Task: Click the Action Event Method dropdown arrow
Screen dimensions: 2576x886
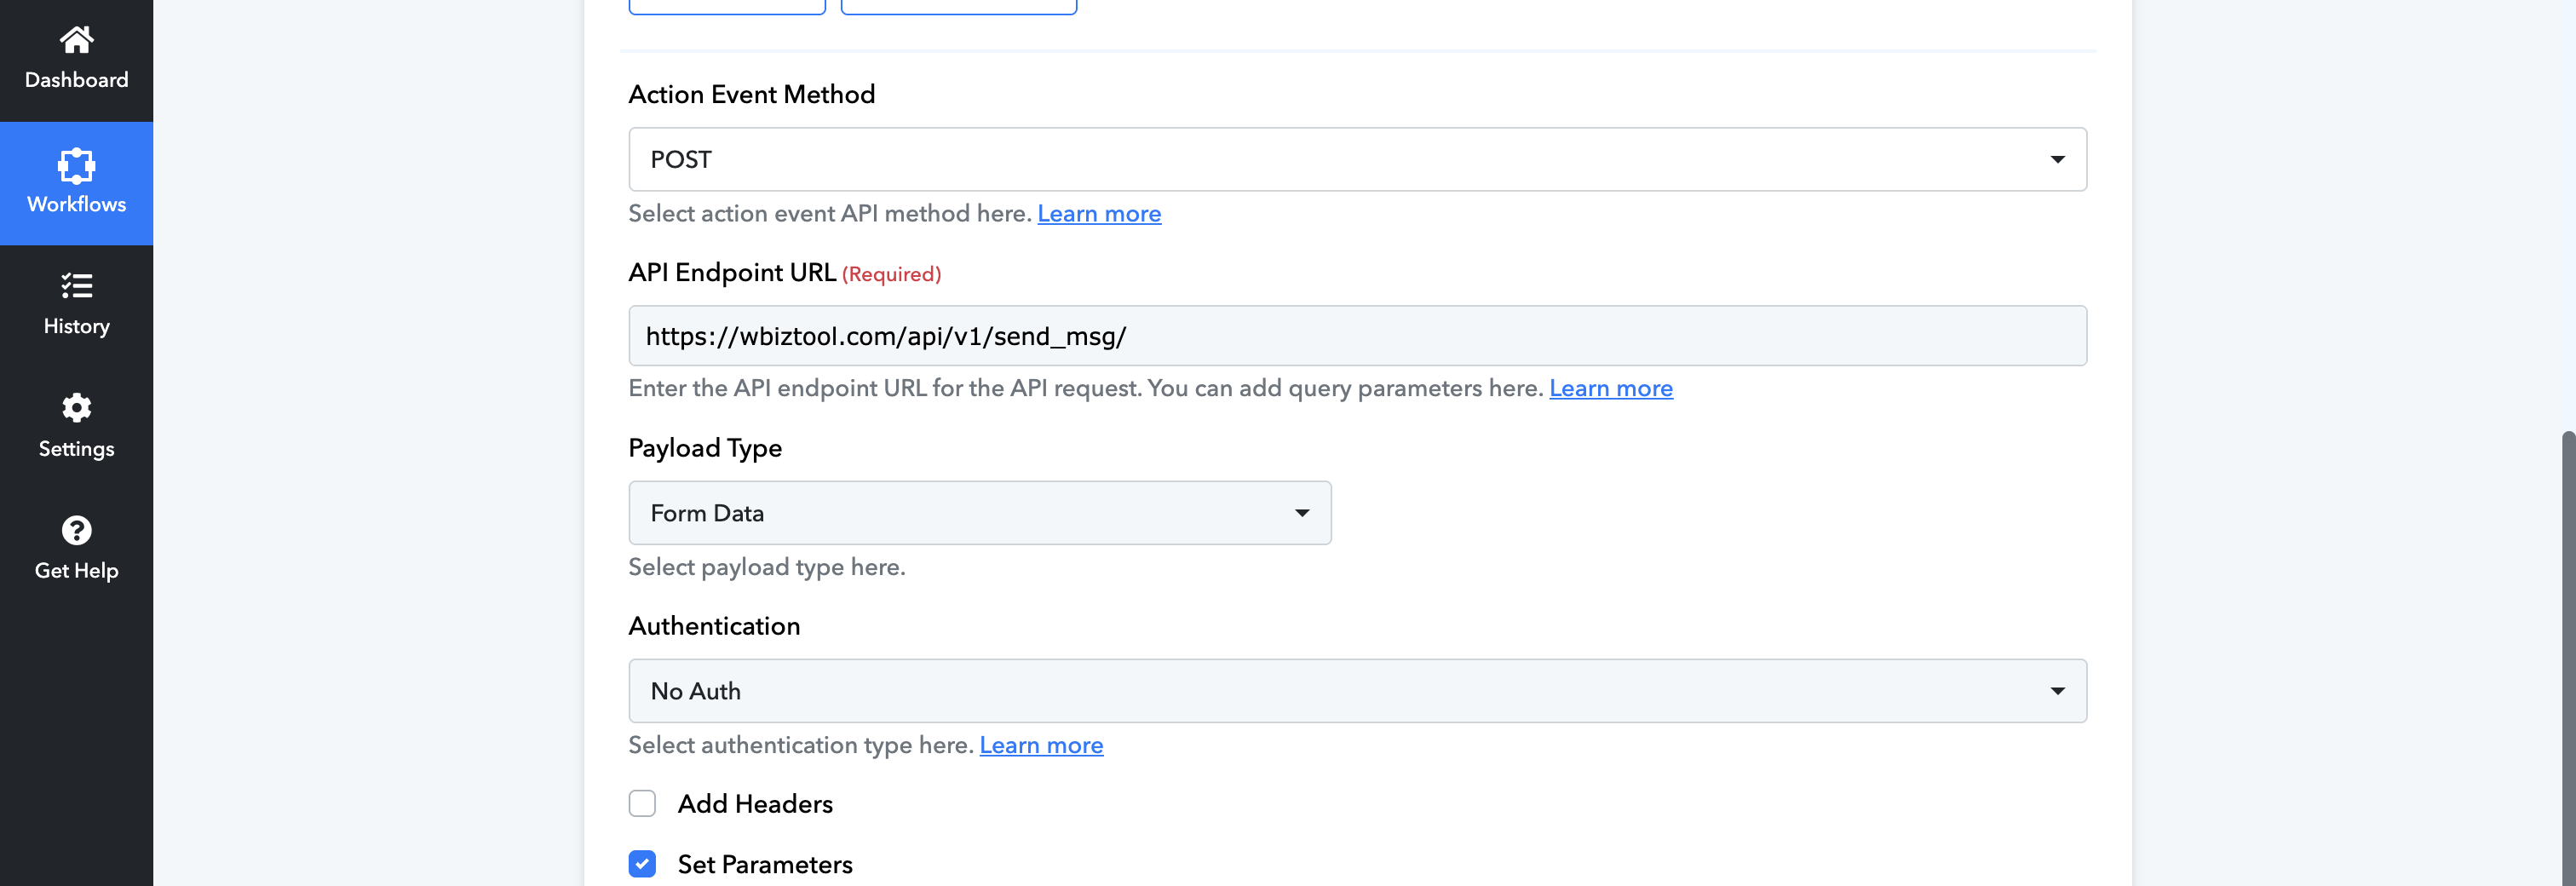Action: coord(2057,160)
